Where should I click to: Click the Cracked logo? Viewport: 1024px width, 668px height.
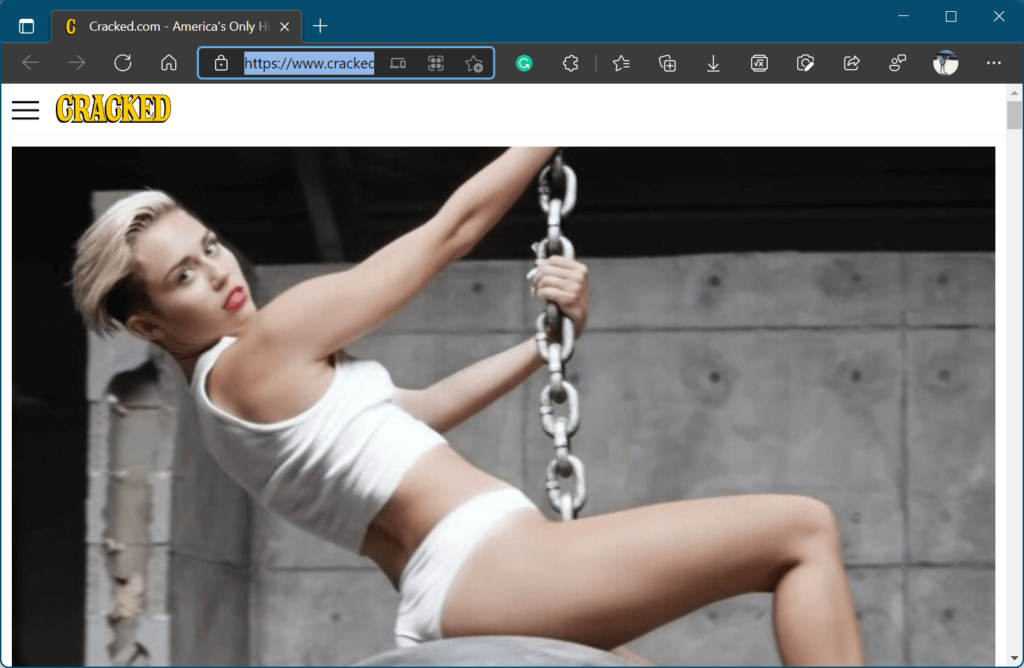coord(113,108)
